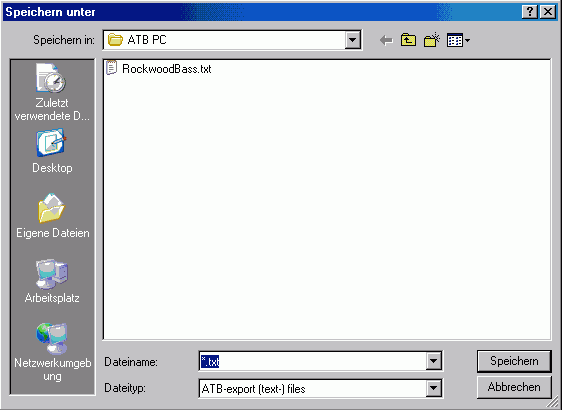The width and height of the screenshot is (562, 410).
Task: Open Zuletzt verwendete Dokumente location
Action: (52, 92)
